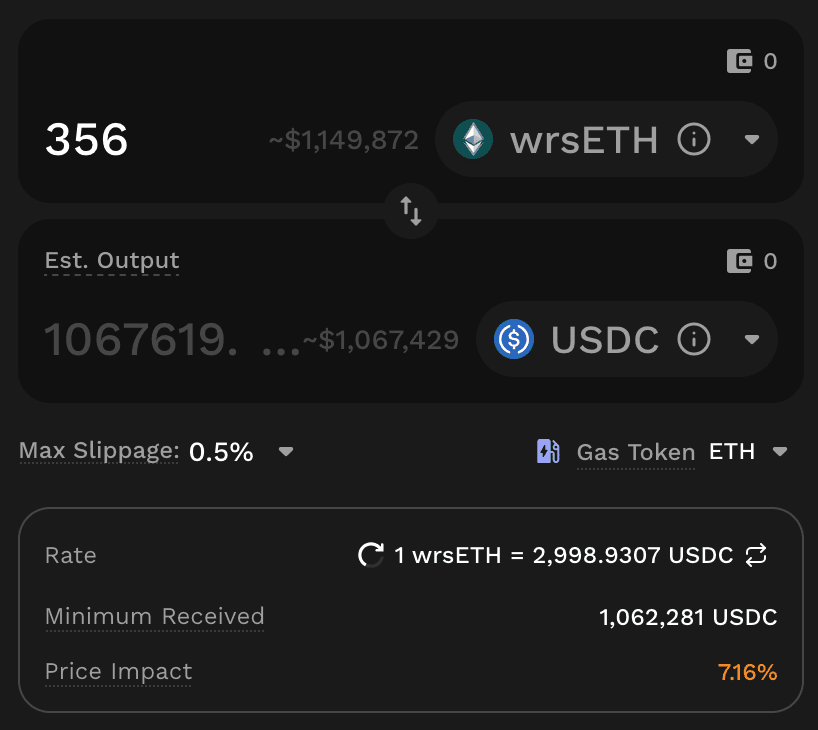Image resolution: width=818 pixels, height=730 pixels.
Task: Open the Max Slippage 0.5% dropdown
Action: 286,452
